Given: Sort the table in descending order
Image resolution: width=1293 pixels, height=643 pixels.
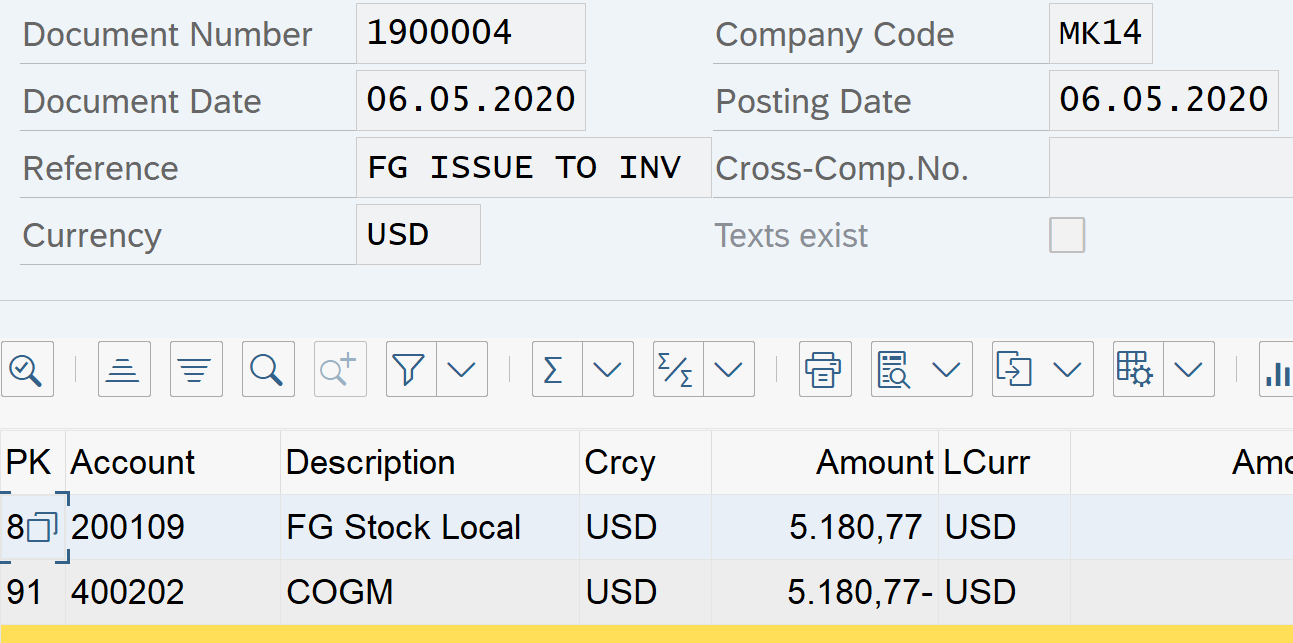Looking at the screenshot, I should 196,370.
